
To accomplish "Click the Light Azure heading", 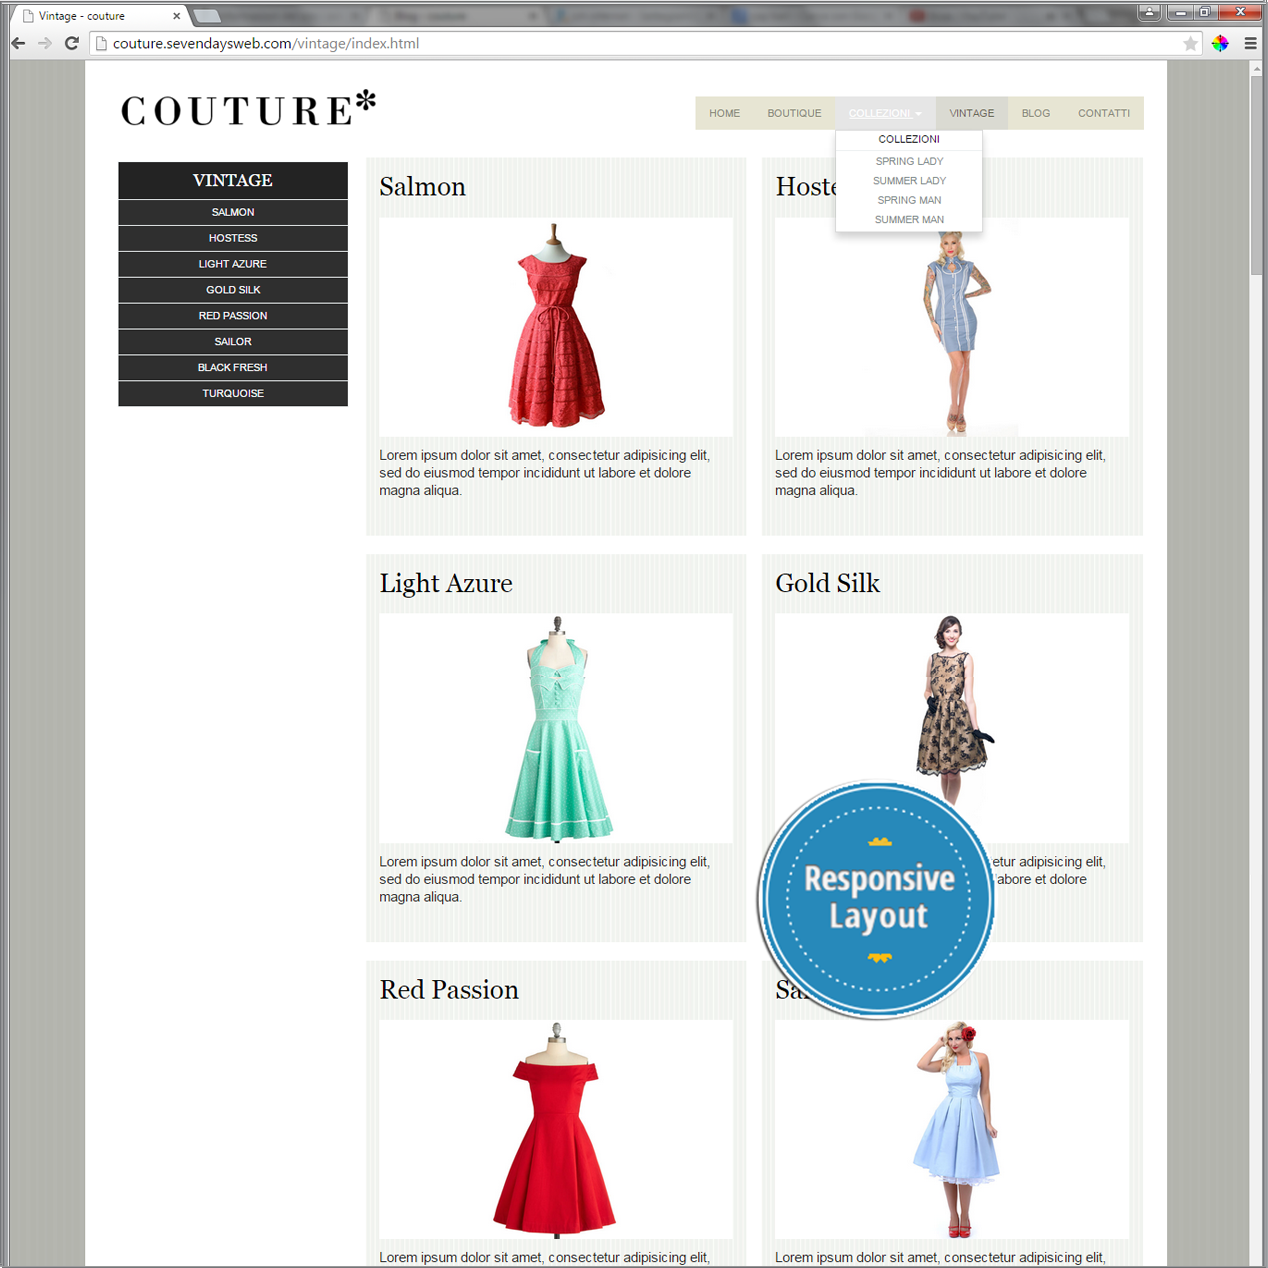I will (446, 583).
